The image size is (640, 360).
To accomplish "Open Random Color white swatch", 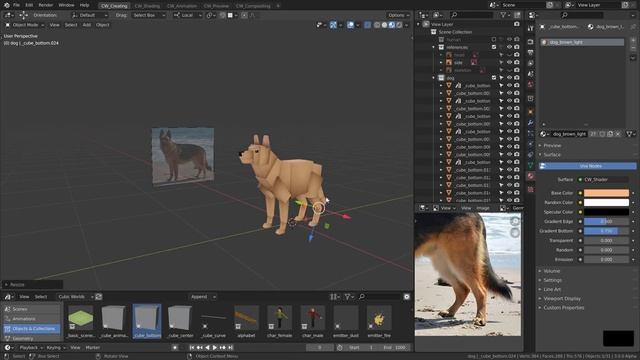I will click(606, 202).
